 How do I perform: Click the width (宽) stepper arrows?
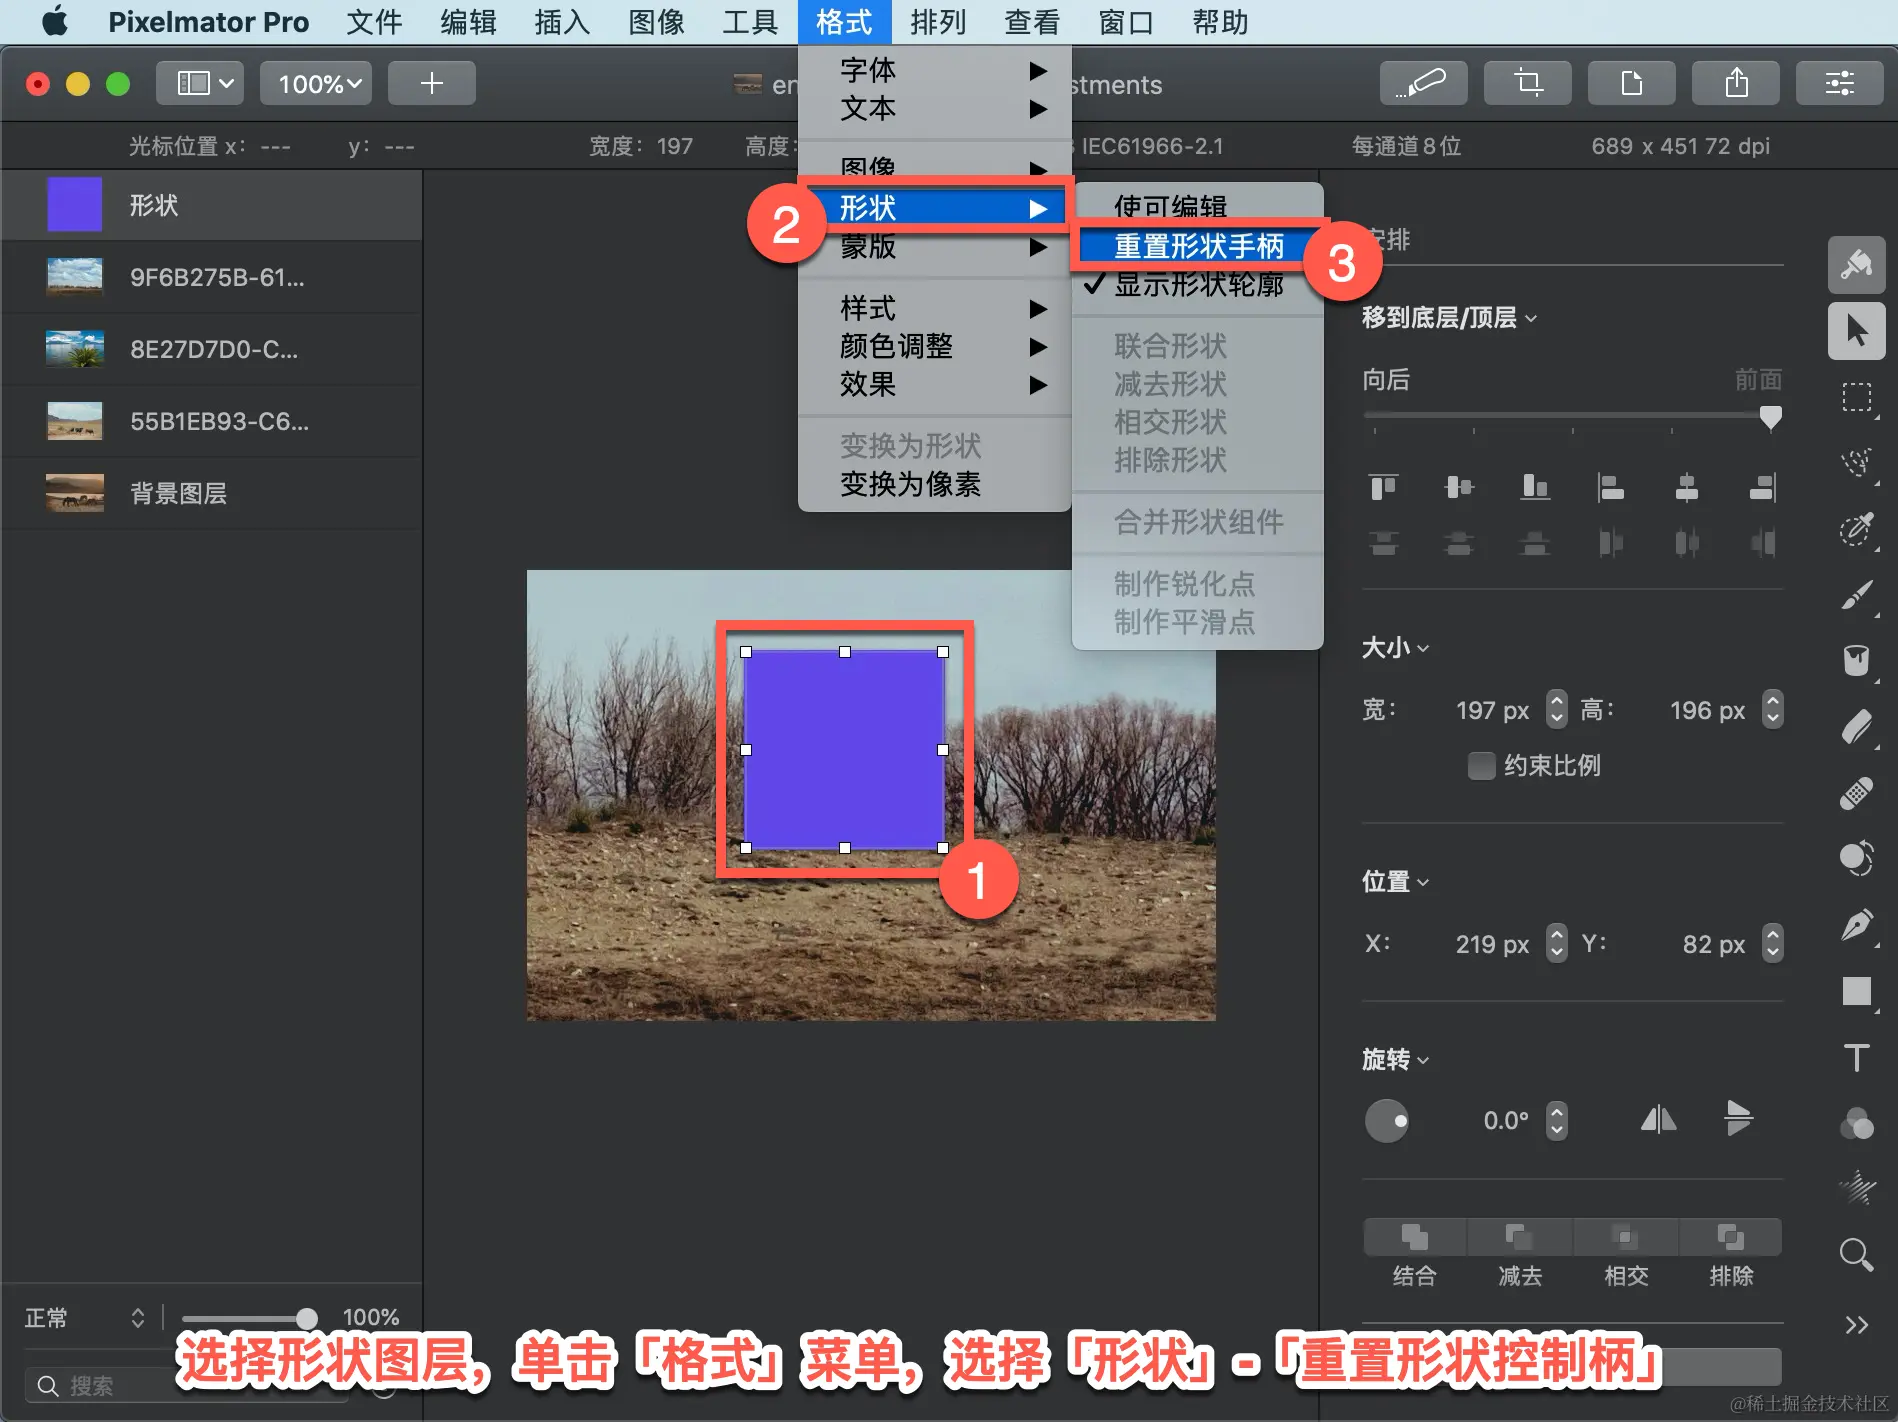[1557, 709]
